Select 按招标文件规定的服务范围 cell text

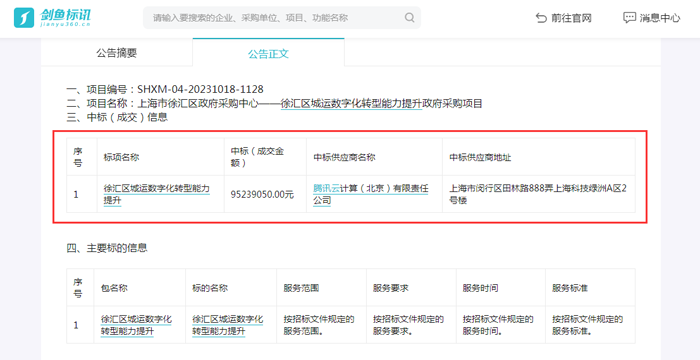pos(319,325)
